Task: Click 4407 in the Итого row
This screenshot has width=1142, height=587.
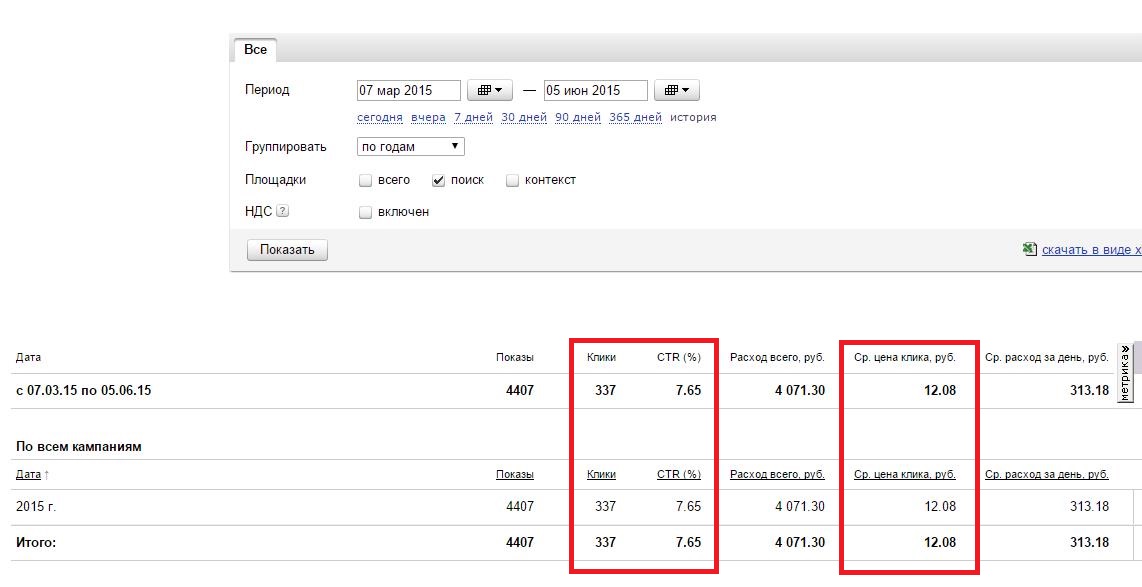Action: click(x=520, y=543)
